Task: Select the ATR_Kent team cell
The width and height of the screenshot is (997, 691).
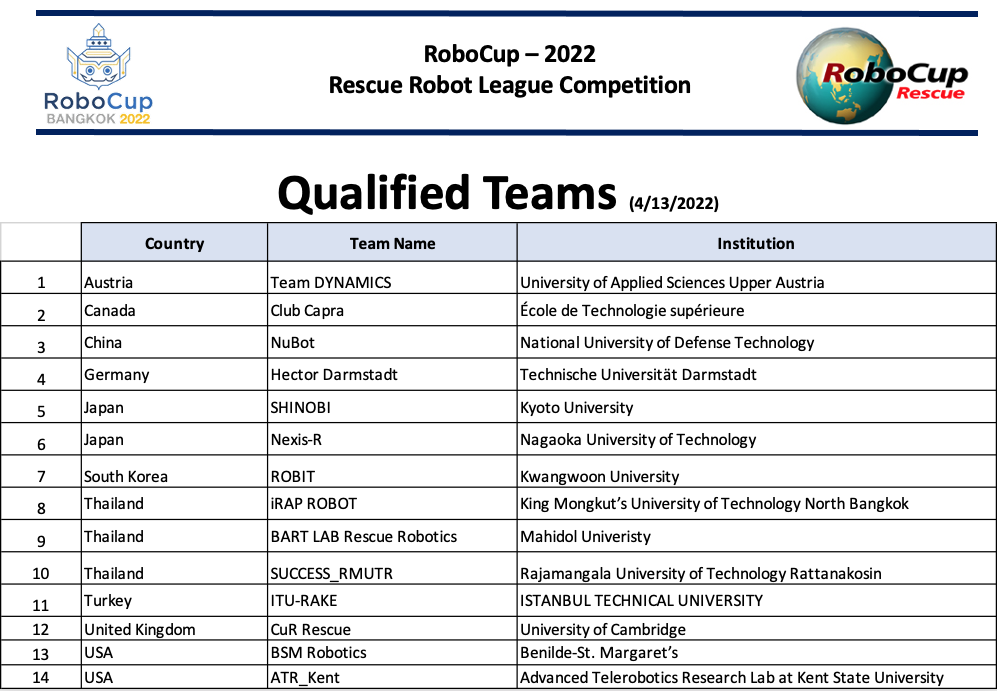Action: pos(392,677)
